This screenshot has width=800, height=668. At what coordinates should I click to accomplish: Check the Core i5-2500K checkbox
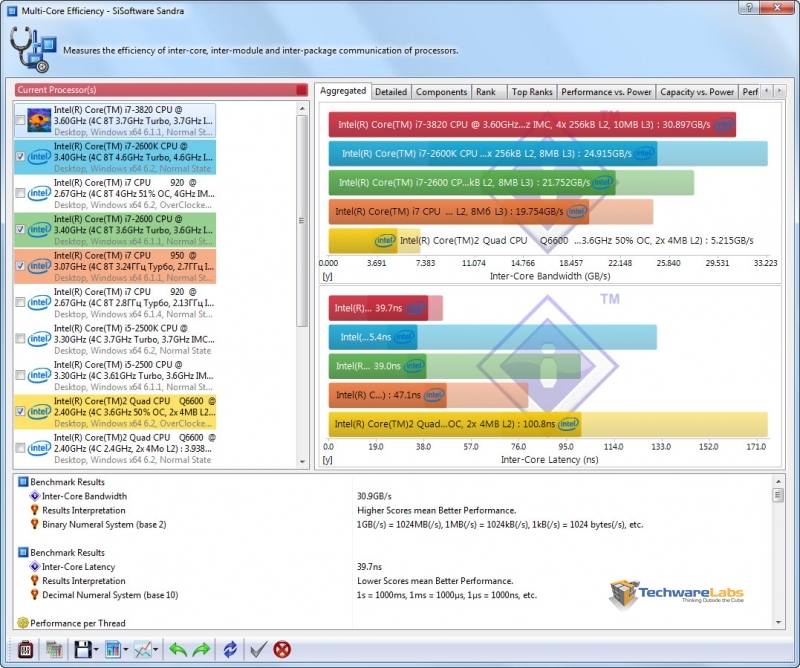coord(20,339)
